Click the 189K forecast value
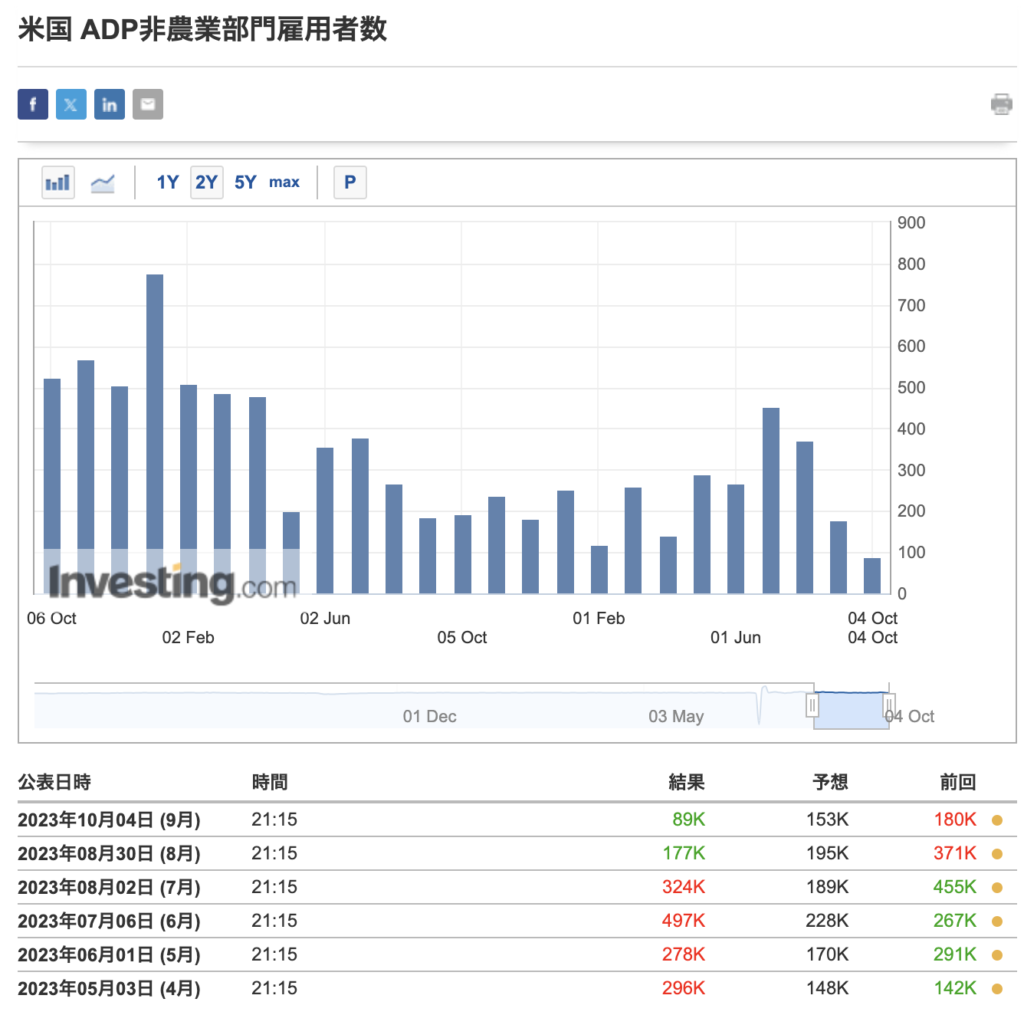Image resolution: width=1024 pixels, height=1015 pixels. pos(827,888)
